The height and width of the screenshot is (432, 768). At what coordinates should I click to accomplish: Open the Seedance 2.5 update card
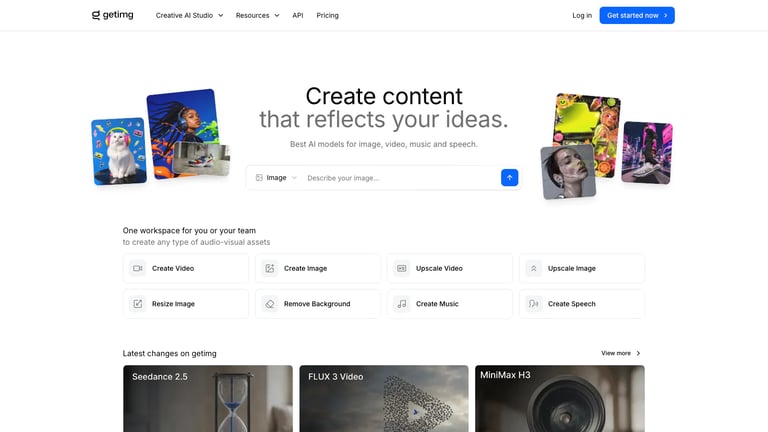208,399
